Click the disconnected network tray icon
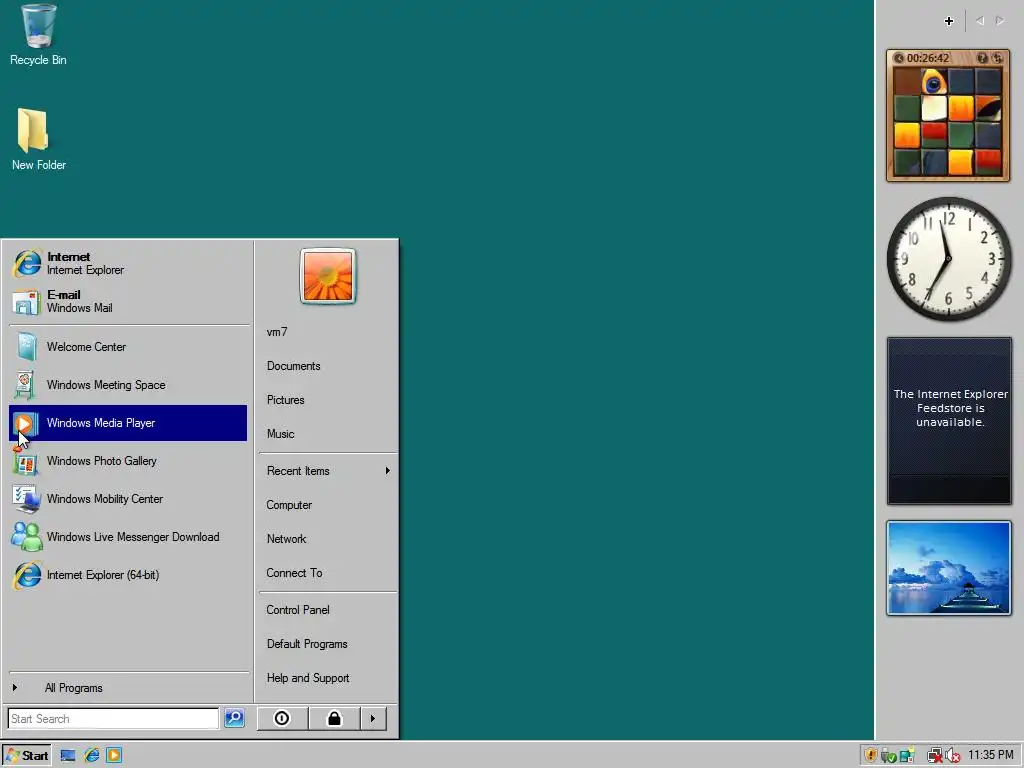Image resolution: width=1024 pixels, height=768 pixels. (x=935, y=756)
